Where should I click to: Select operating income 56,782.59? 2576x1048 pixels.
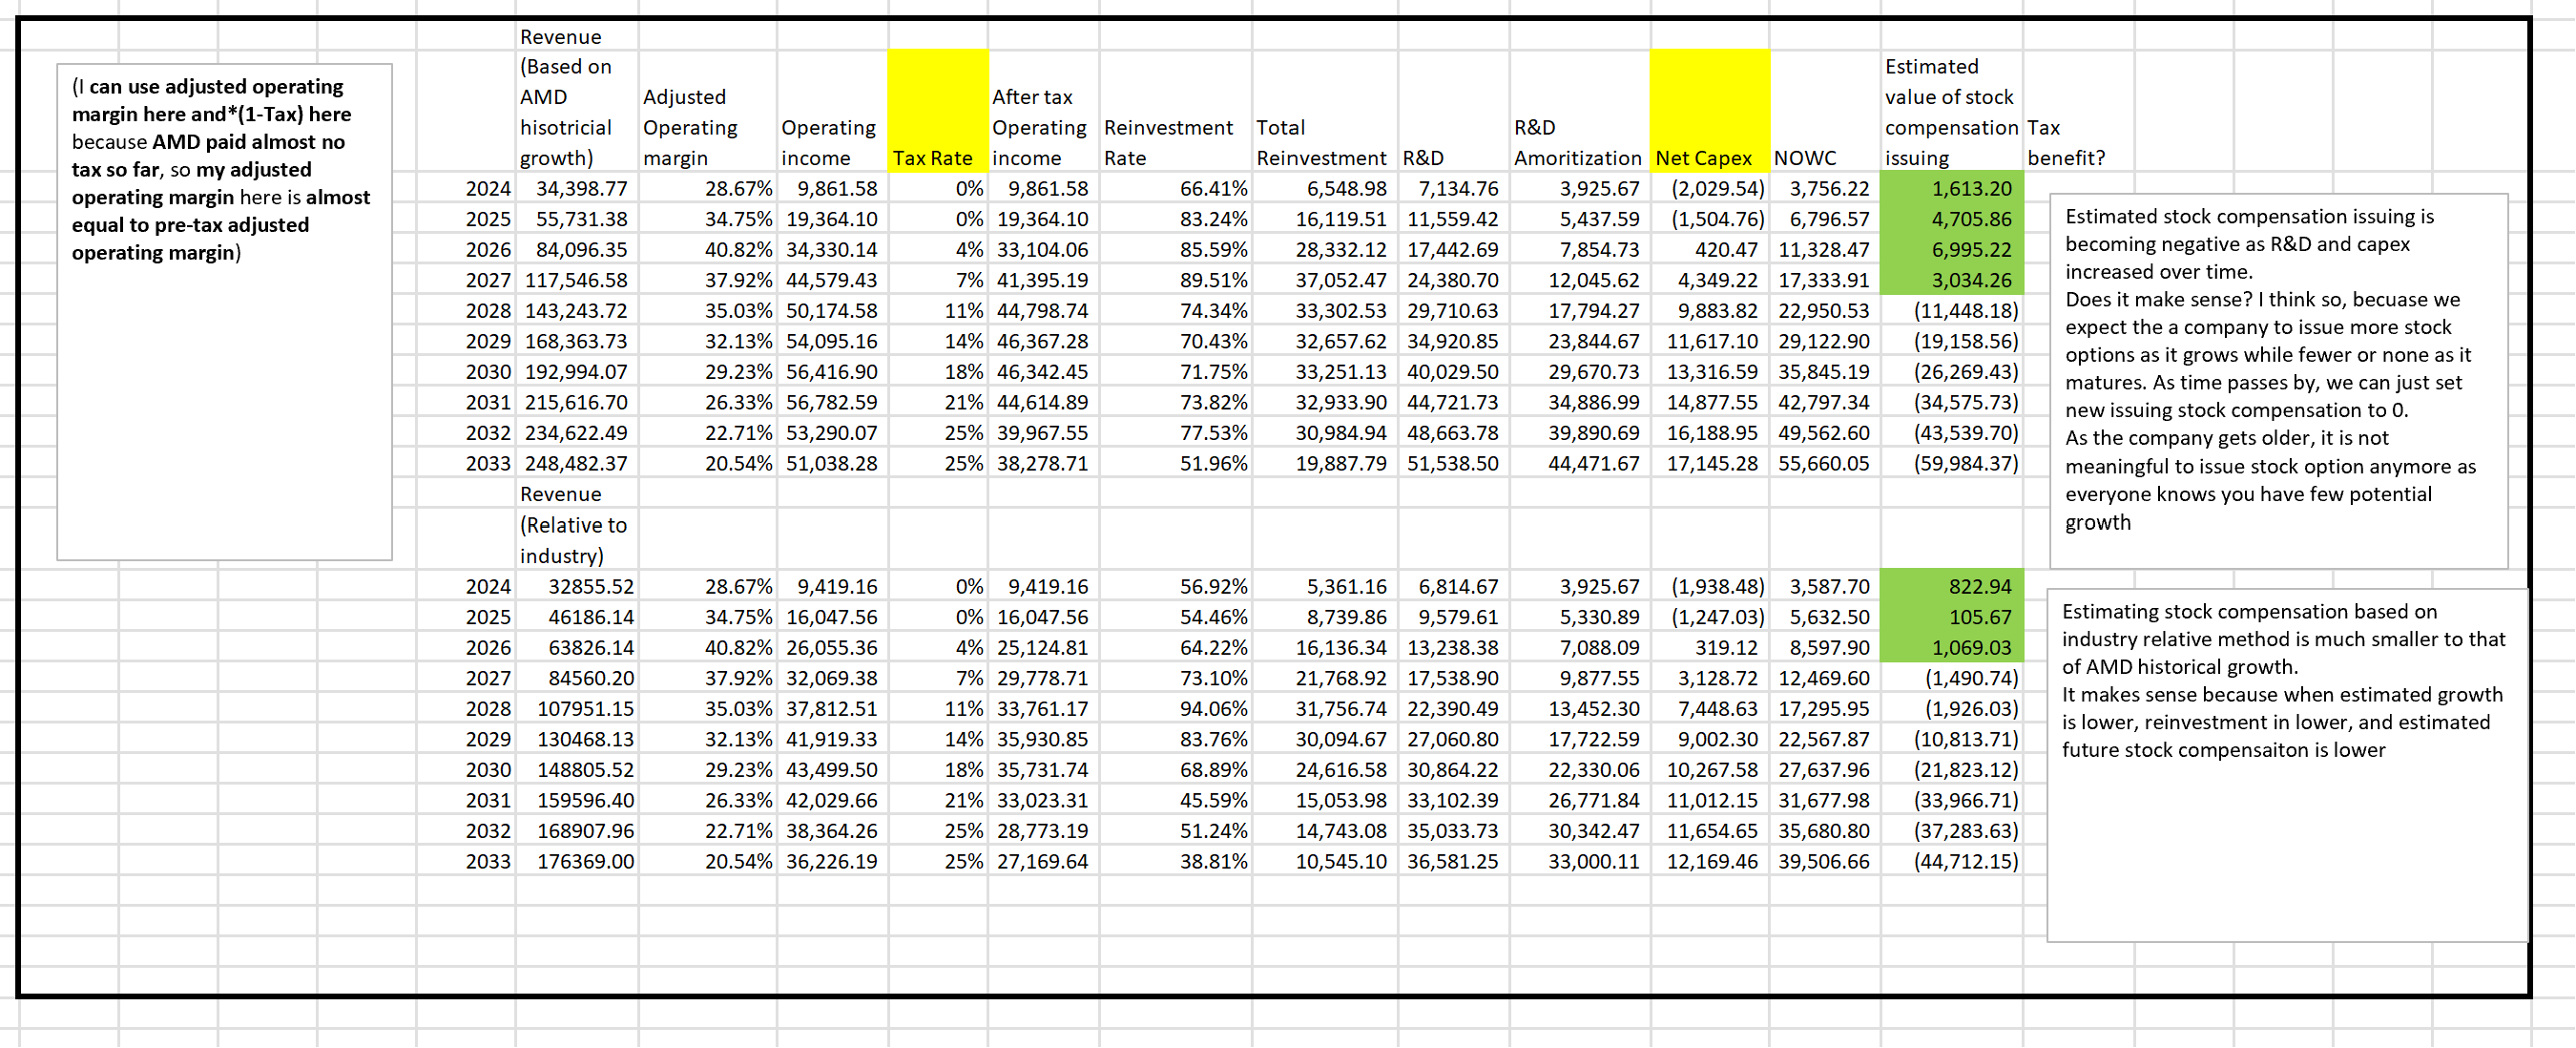click(833, 402)
